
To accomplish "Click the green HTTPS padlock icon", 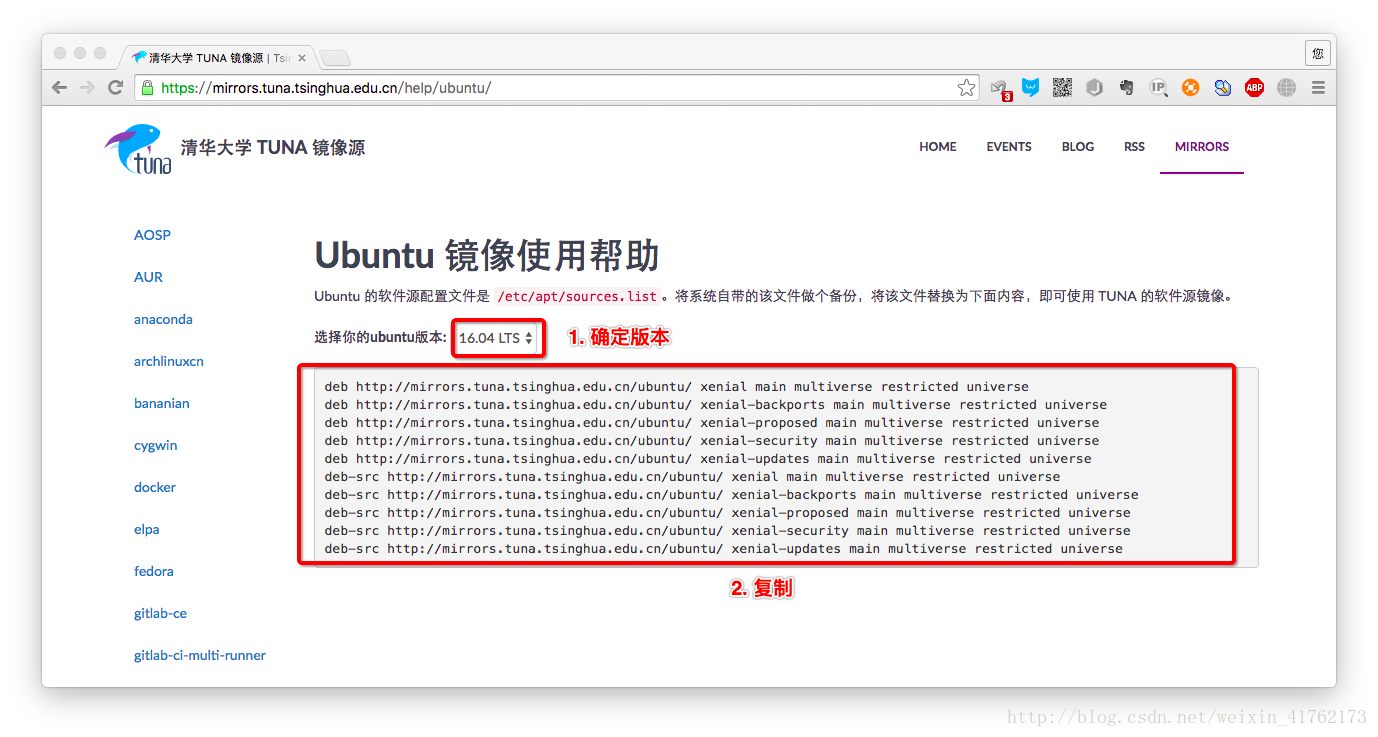I will 148,88.
